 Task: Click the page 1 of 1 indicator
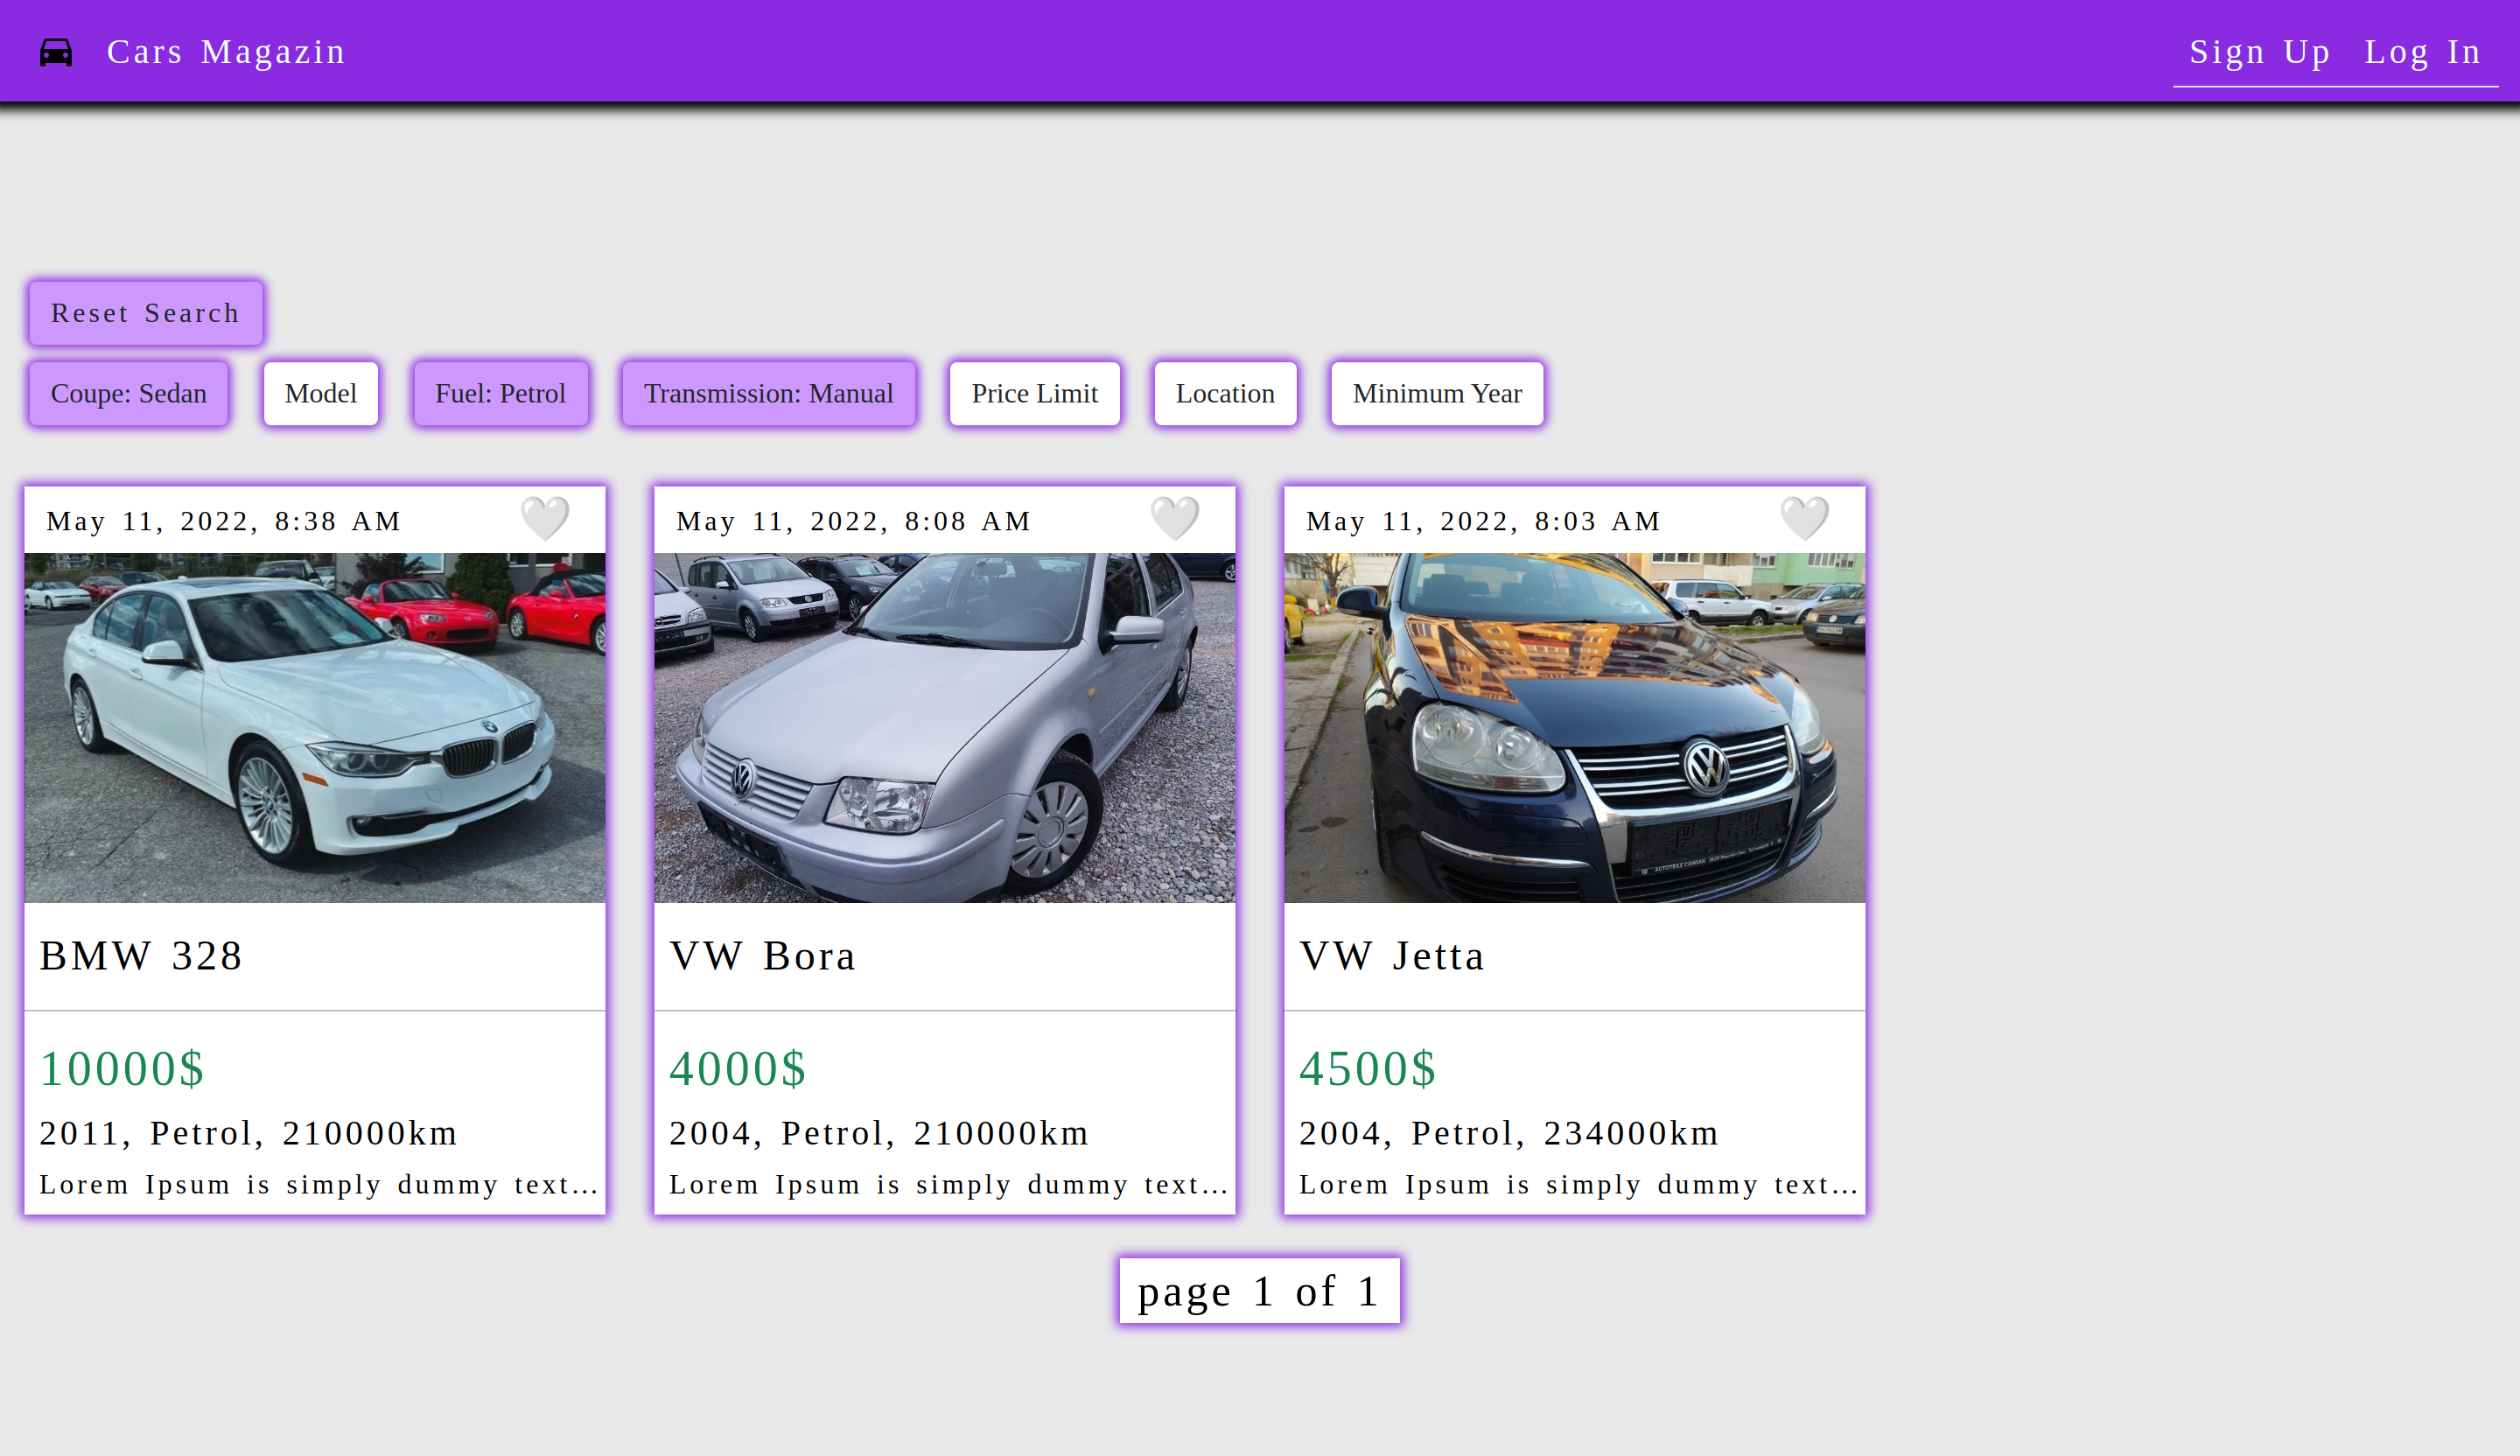click(1259, 1290)
